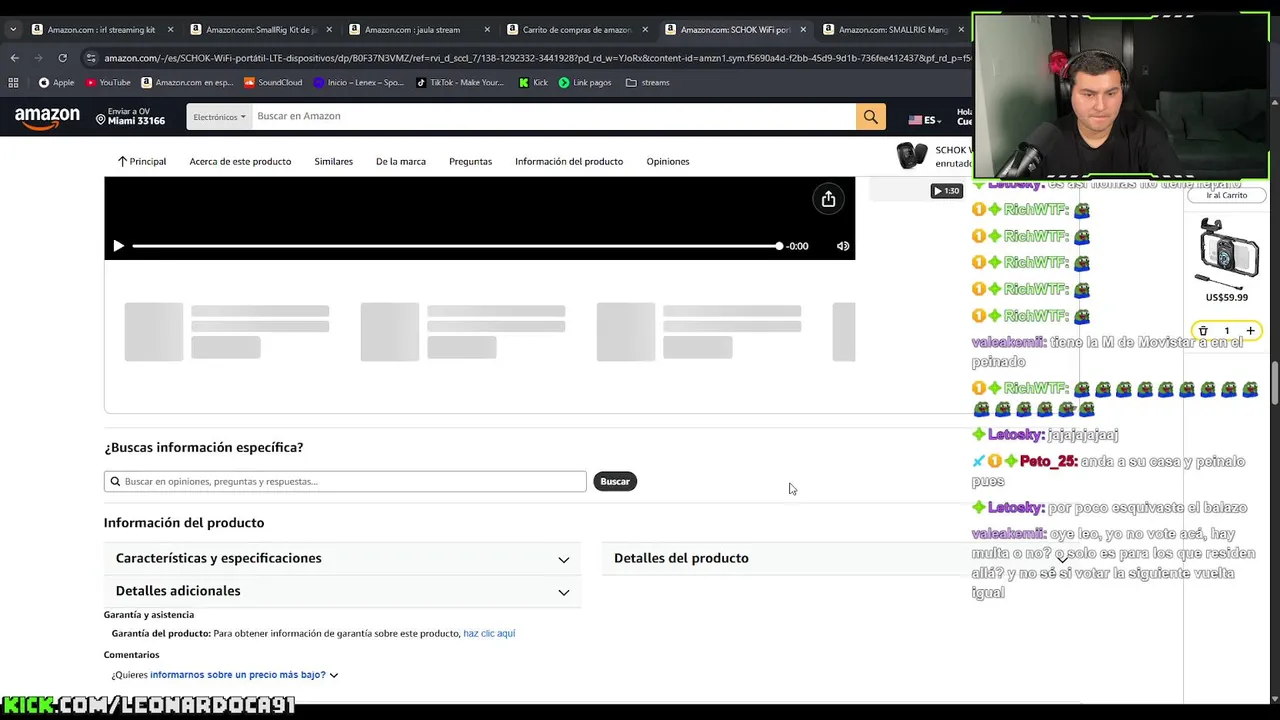Viewport: 1280px width, 720px height.
Task: Close the 'irl streaming kit' tab
Action: (170, 30)
